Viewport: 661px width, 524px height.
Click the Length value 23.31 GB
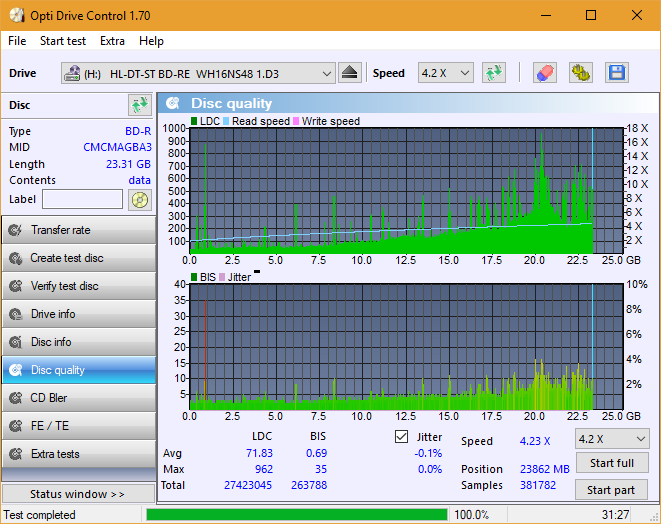point(128,164)
